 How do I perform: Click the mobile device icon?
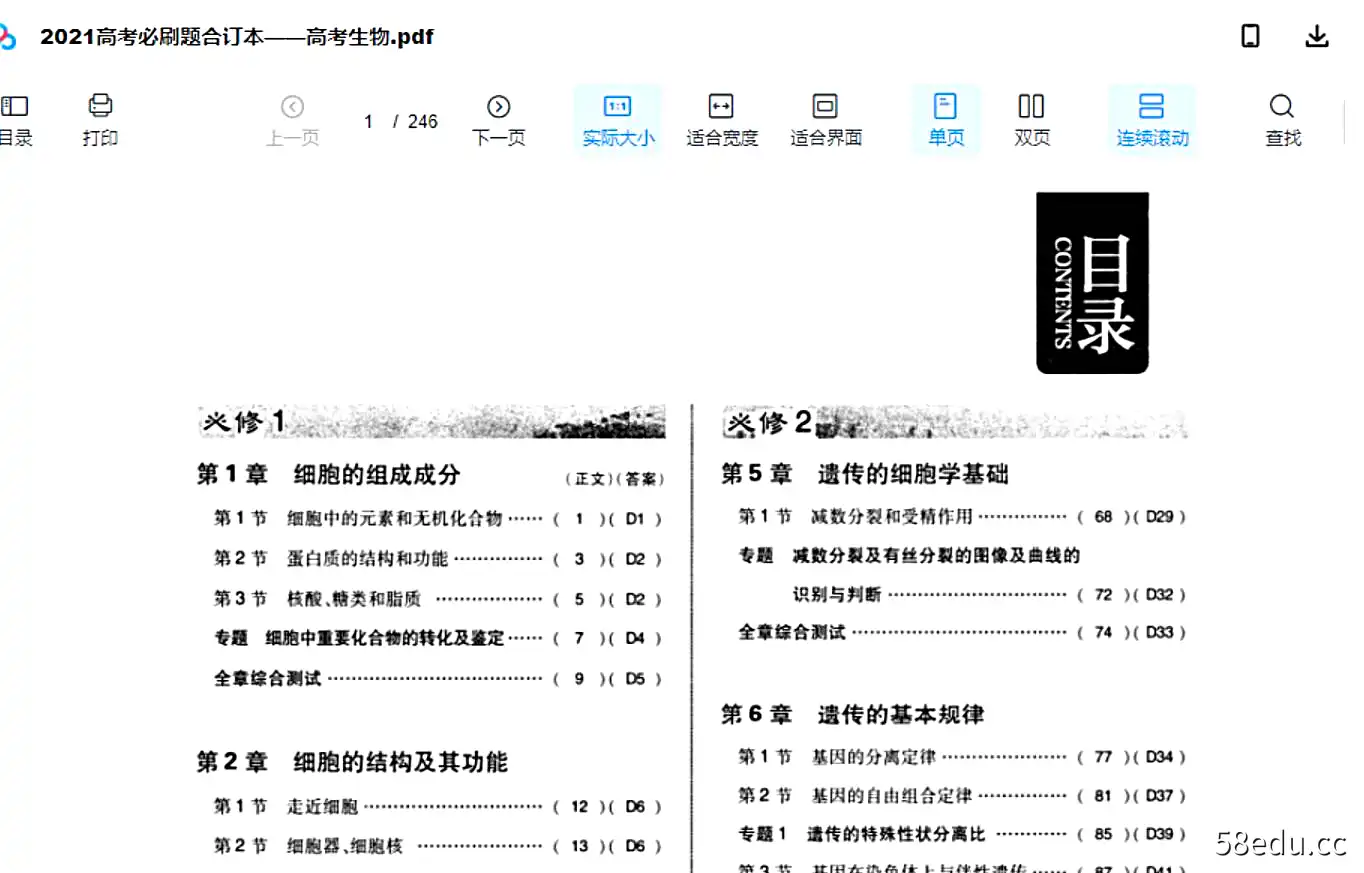tap(1250, 37)
